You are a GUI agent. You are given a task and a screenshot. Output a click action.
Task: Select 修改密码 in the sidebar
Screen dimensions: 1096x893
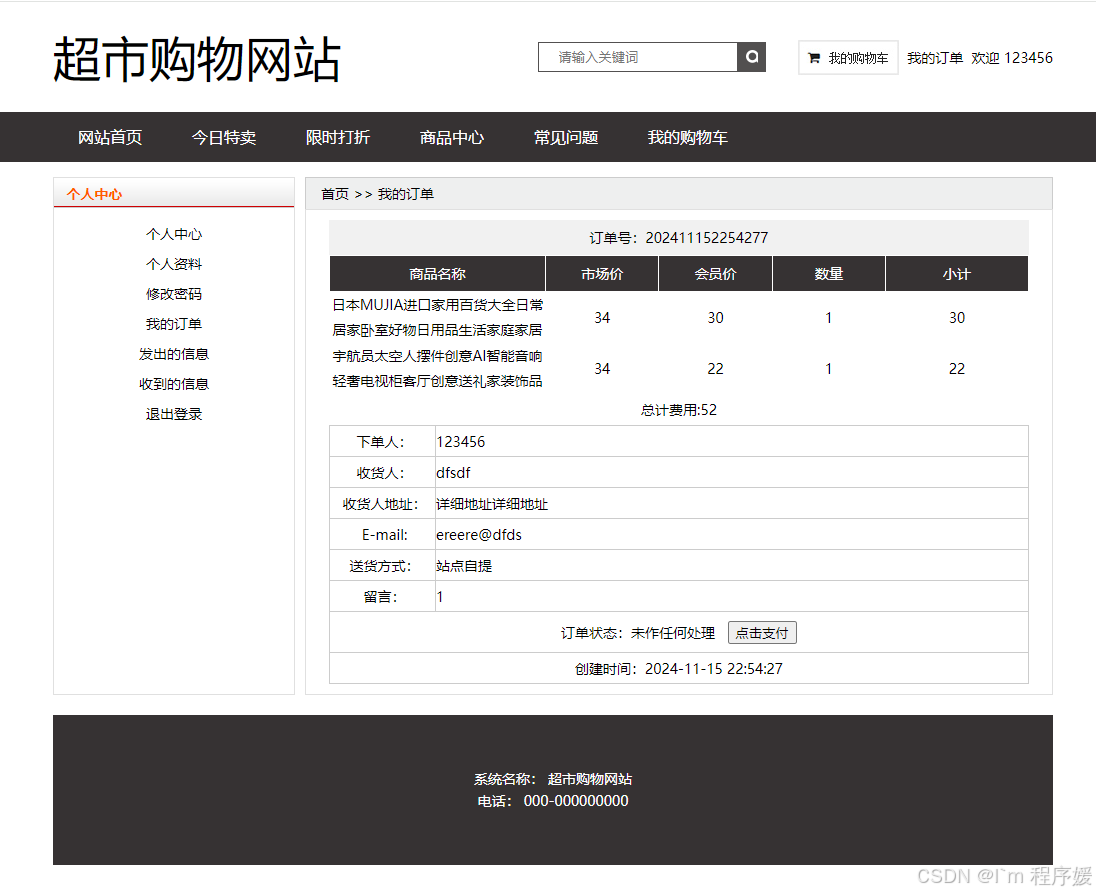(174, 294)
